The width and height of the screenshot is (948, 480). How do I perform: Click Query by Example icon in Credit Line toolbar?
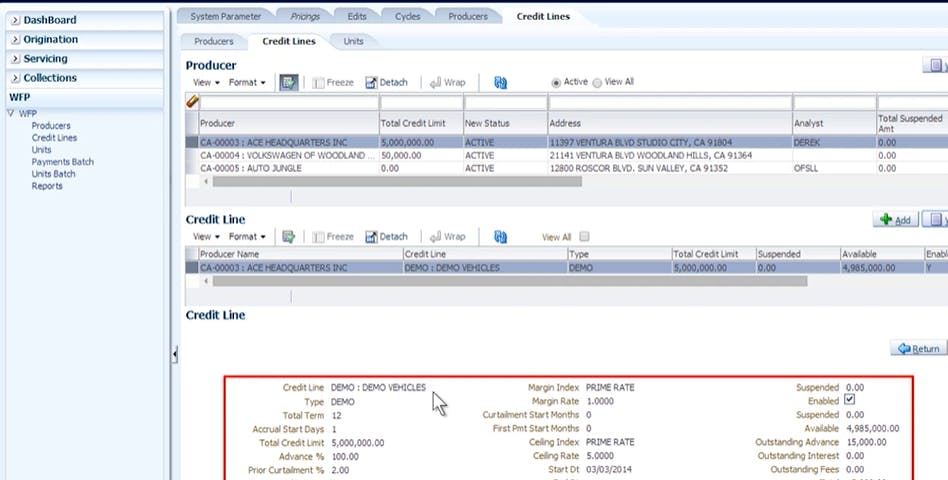coord(288,237)
